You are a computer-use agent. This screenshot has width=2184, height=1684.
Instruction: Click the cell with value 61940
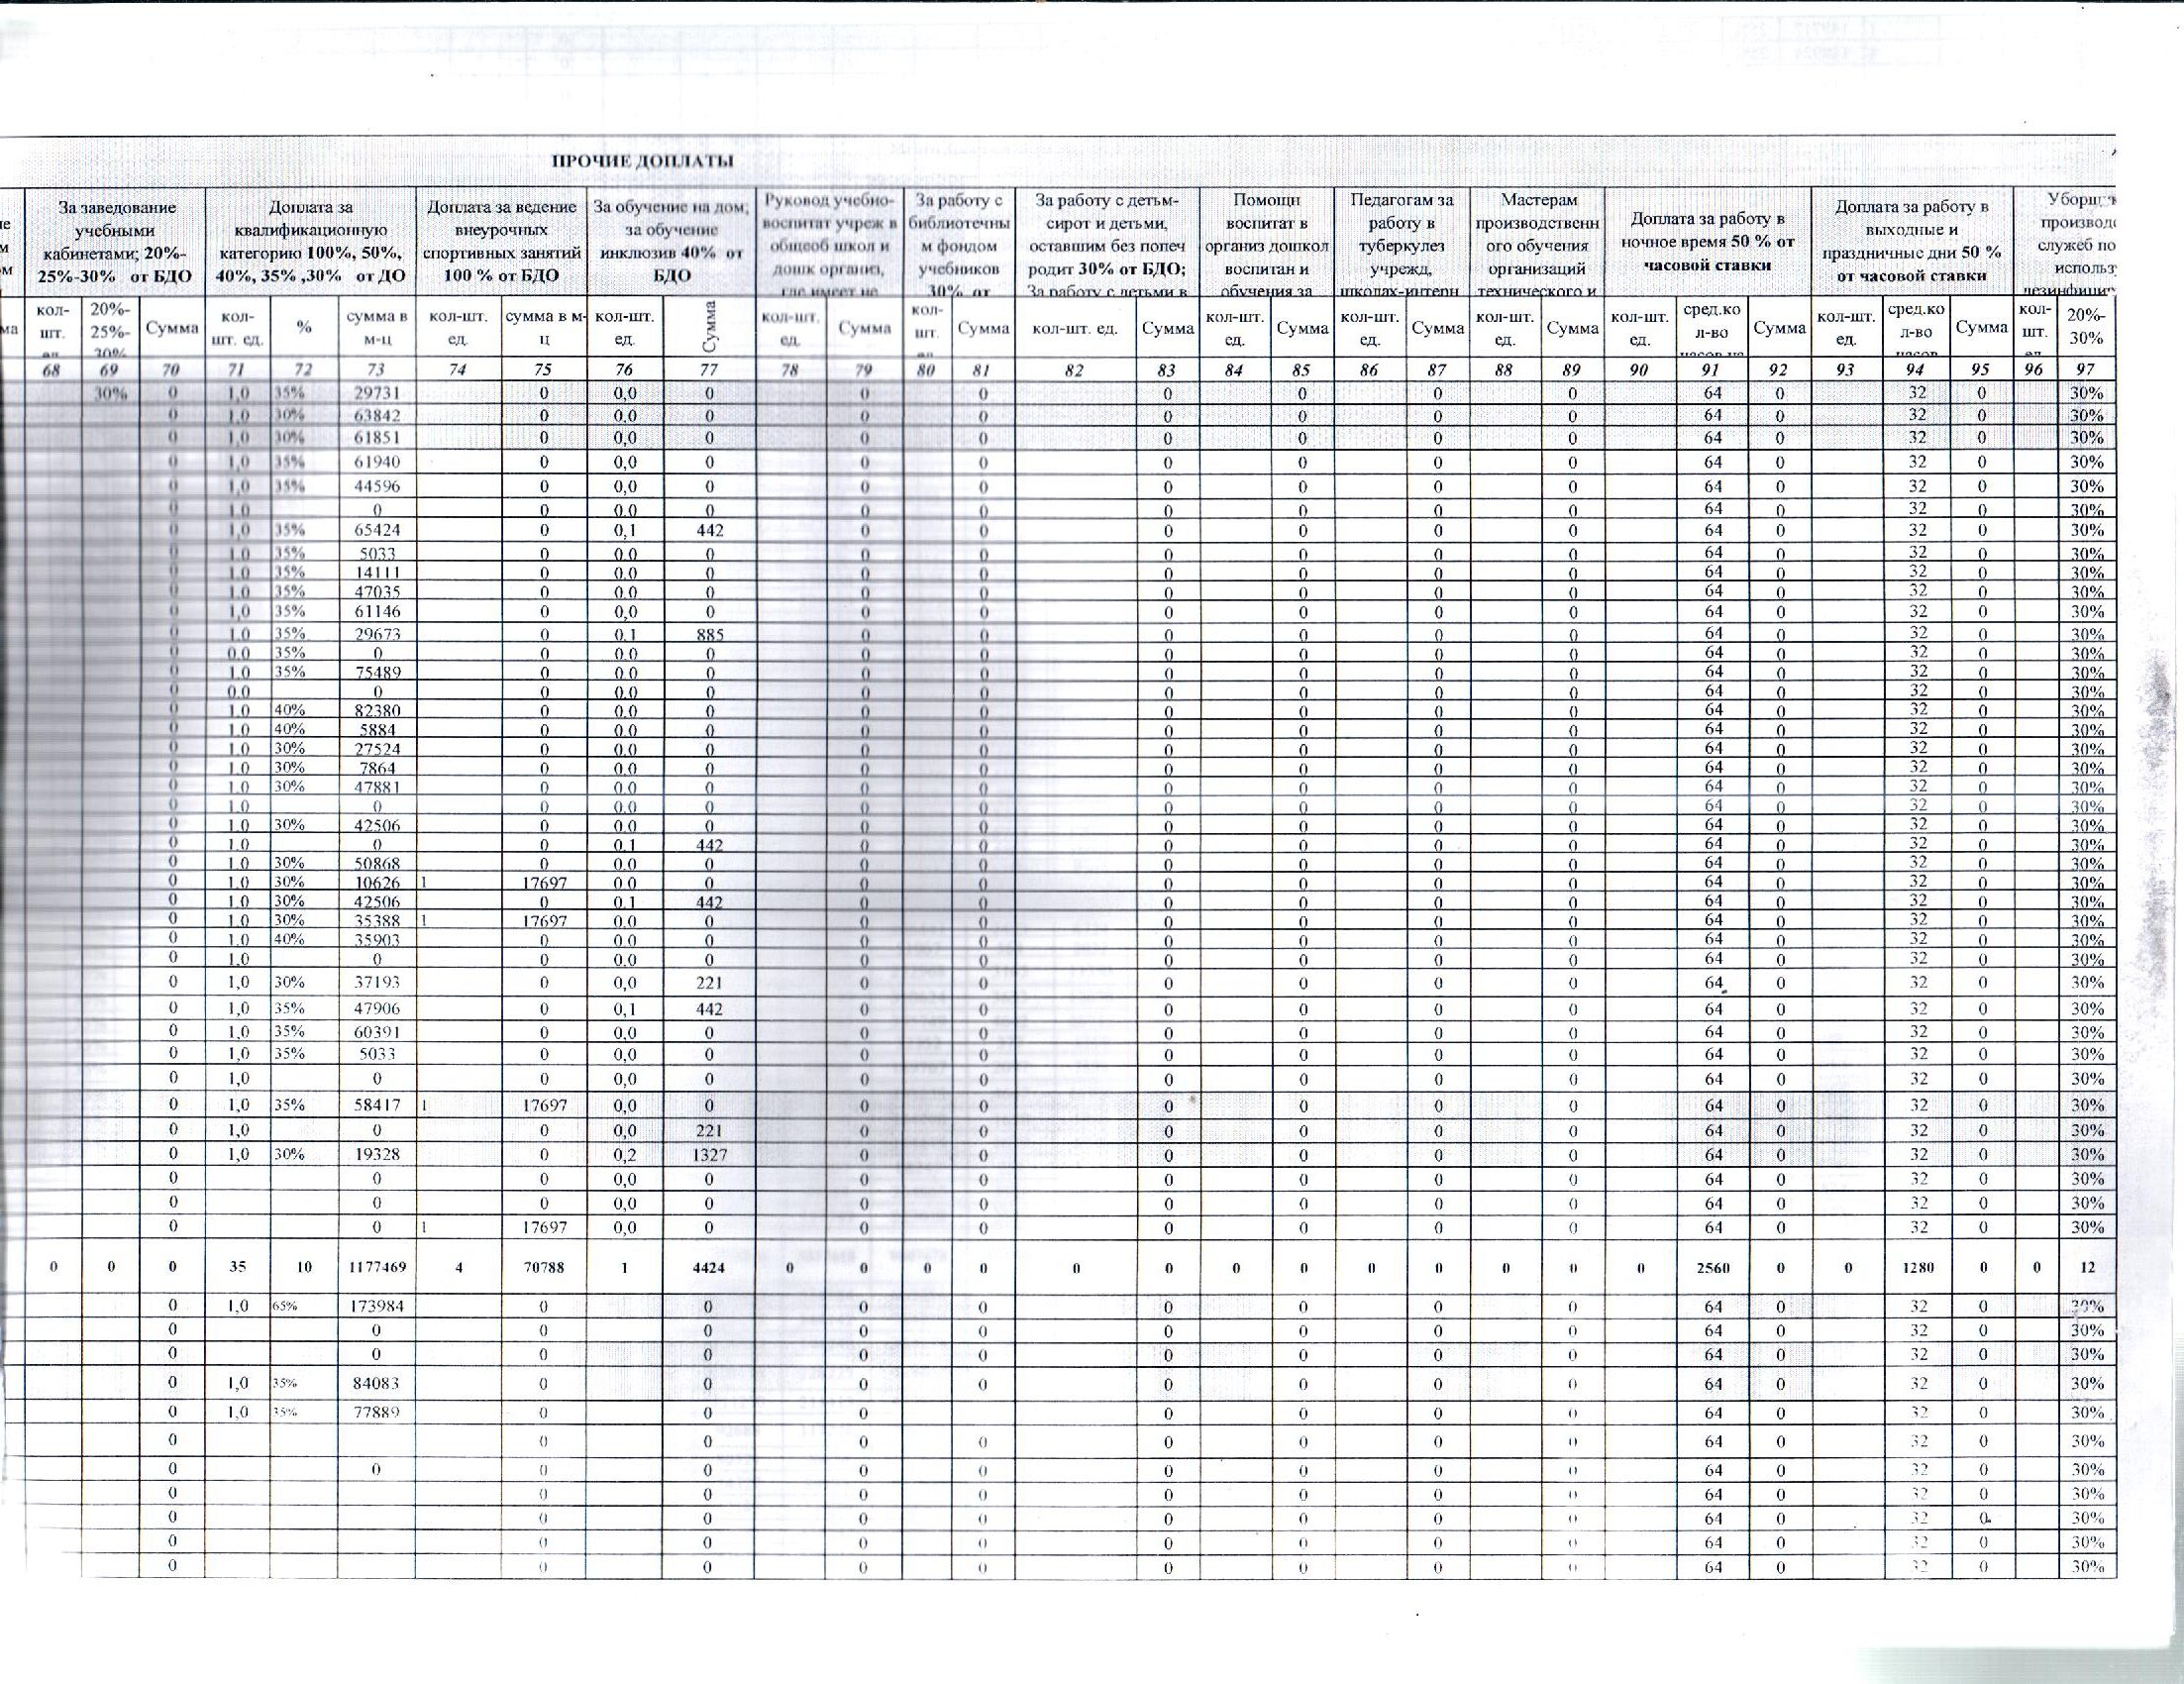[376, 463]
